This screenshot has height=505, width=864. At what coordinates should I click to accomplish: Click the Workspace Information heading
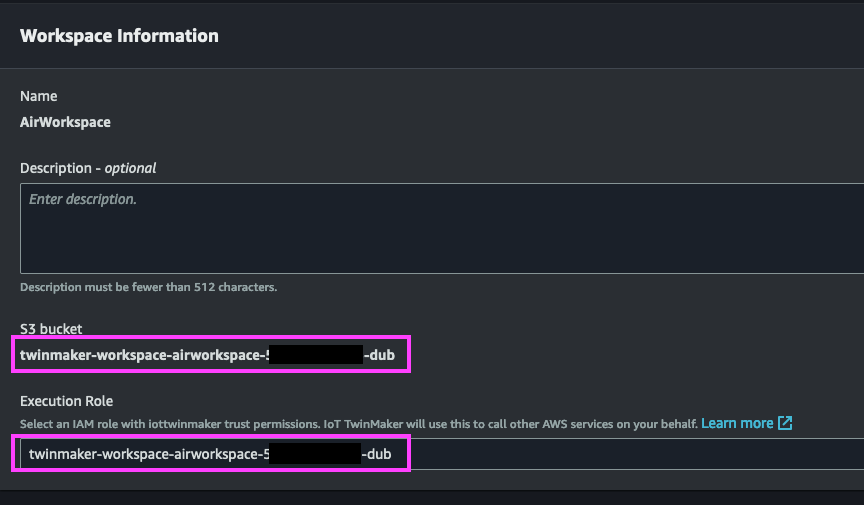(119, 36)
